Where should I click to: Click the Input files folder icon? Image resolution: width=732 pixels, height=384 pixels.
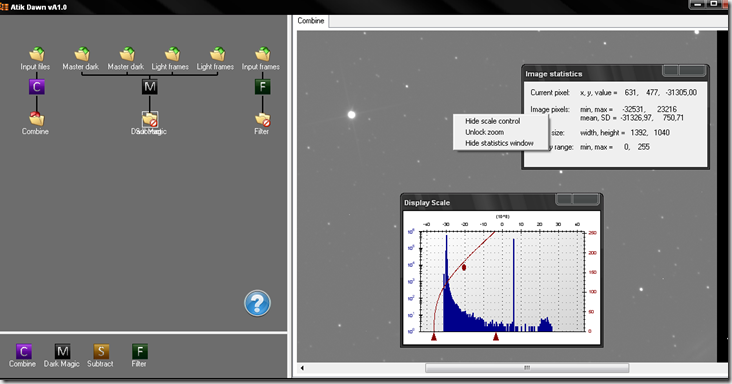(x=36, y=54)
